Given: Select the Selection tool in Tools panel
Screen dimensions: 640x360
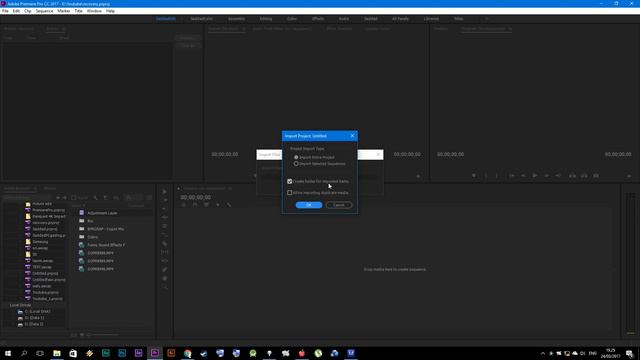Looking at the screenshot, I should (x=164, y=191).
